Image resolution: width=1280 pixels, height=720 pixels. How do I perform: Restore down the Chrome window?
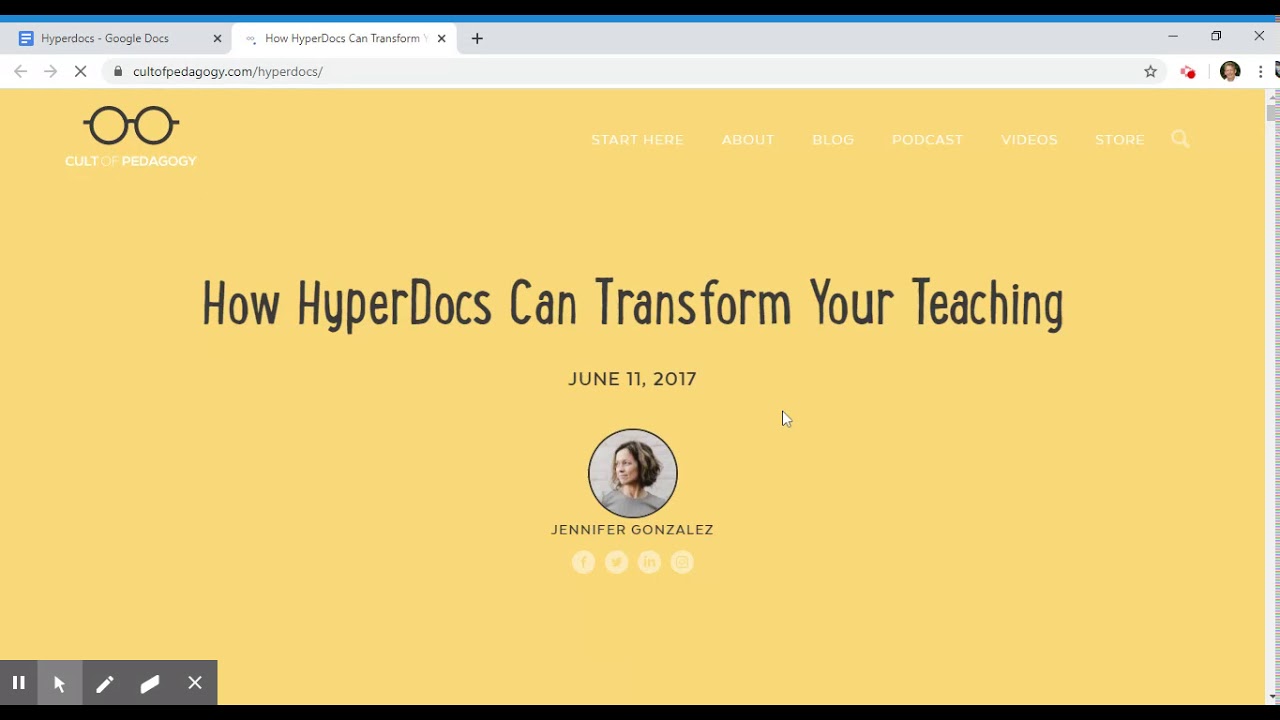[x=1216, y=36]
